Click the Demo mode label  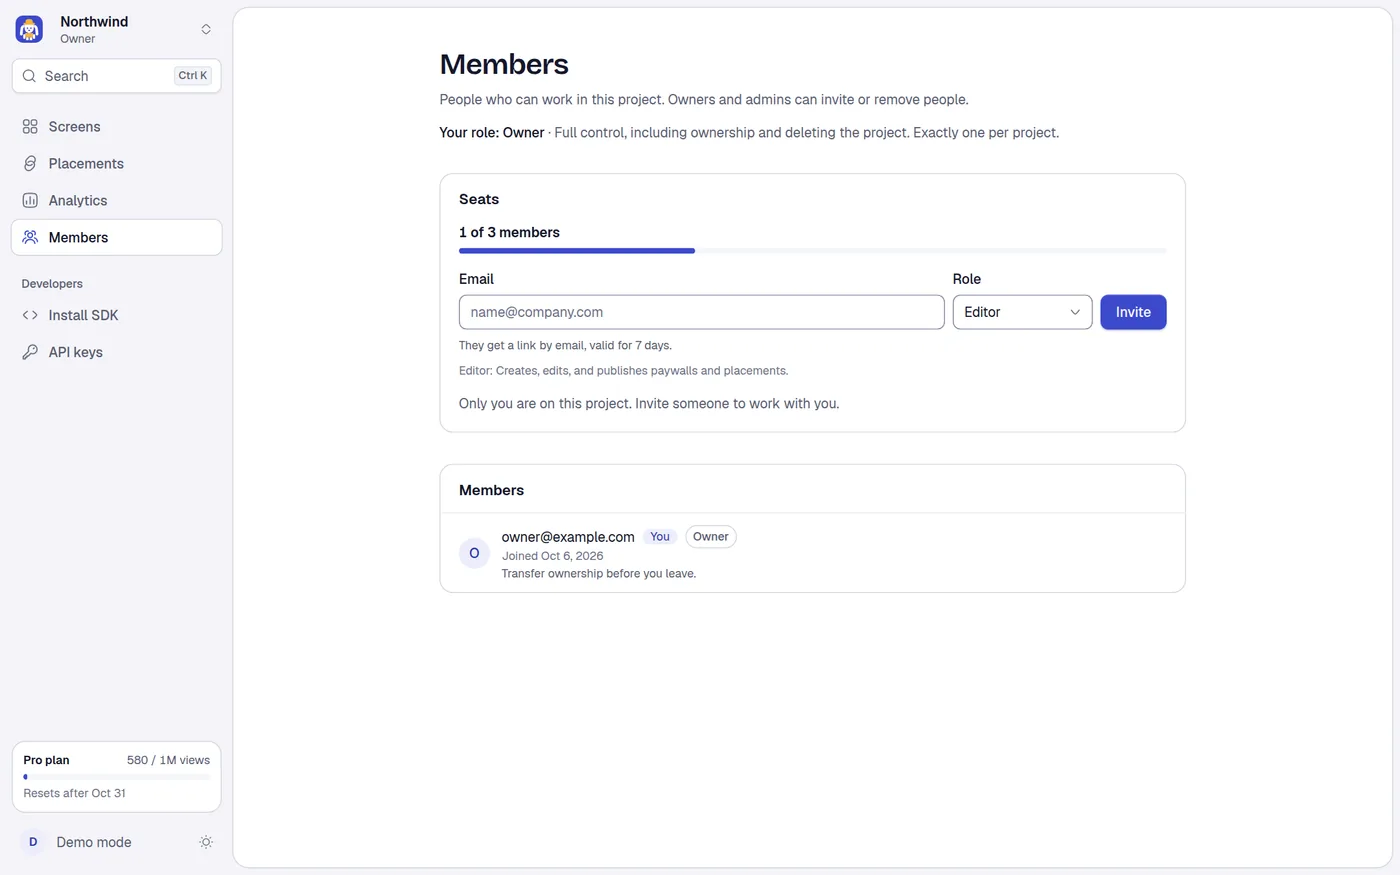click(94, 842)
